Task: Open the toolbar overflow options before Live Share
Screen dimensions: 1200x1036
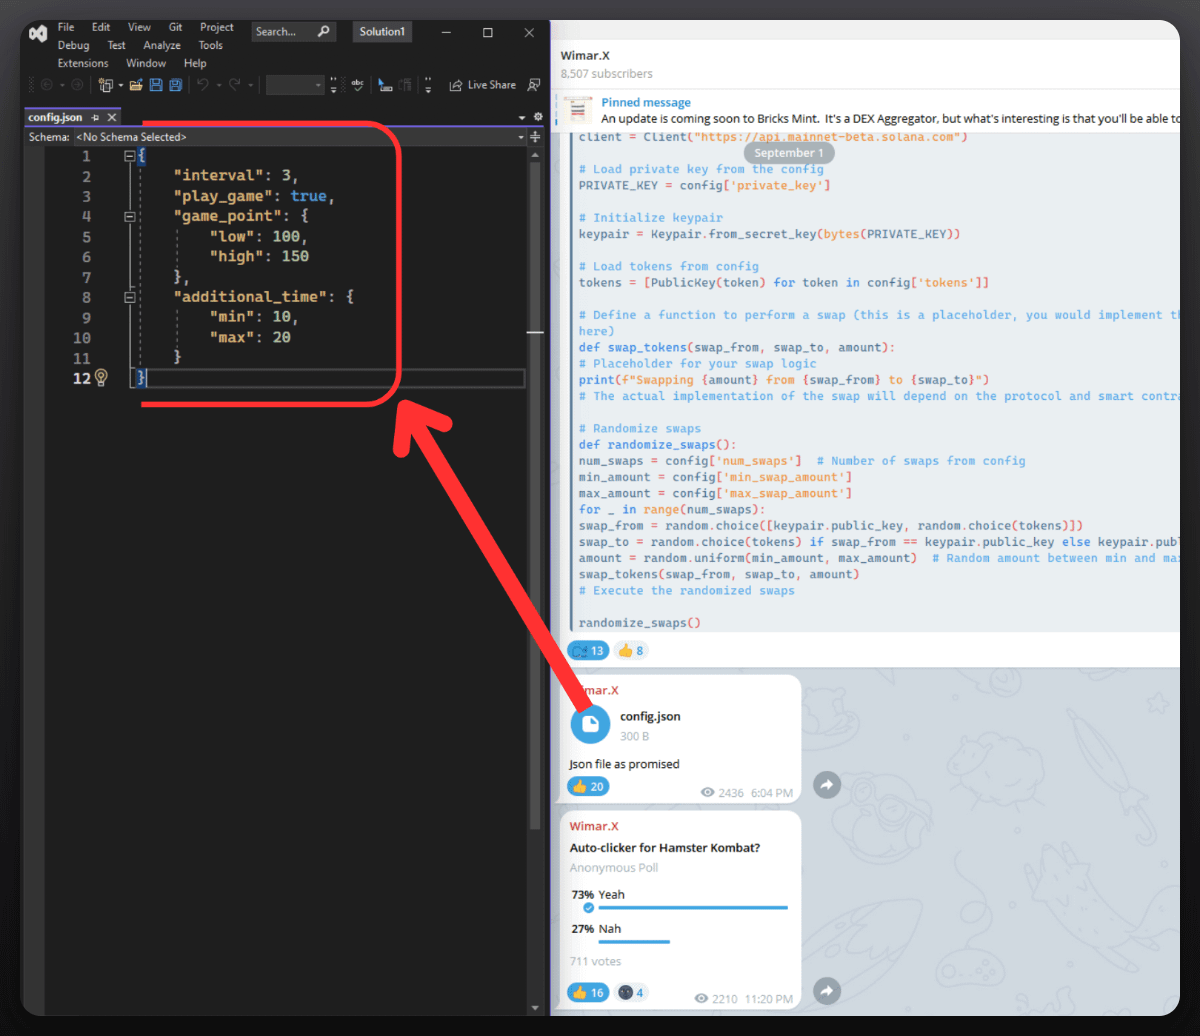Action: pyautogui.click(x=428, y=85)
